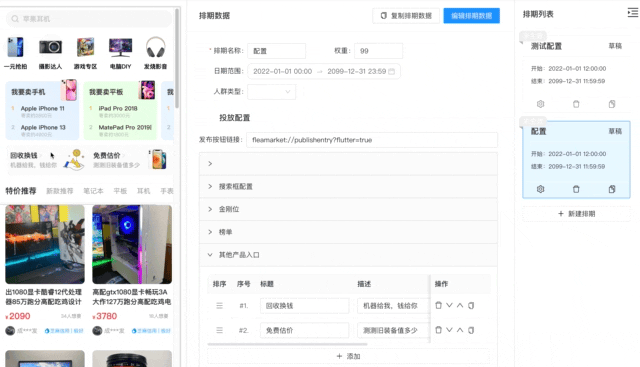Image resolution: width=640 pixels, height=367 pixels.
Task: Click row #1 title input 回收换钱
Action: [304, 306]
